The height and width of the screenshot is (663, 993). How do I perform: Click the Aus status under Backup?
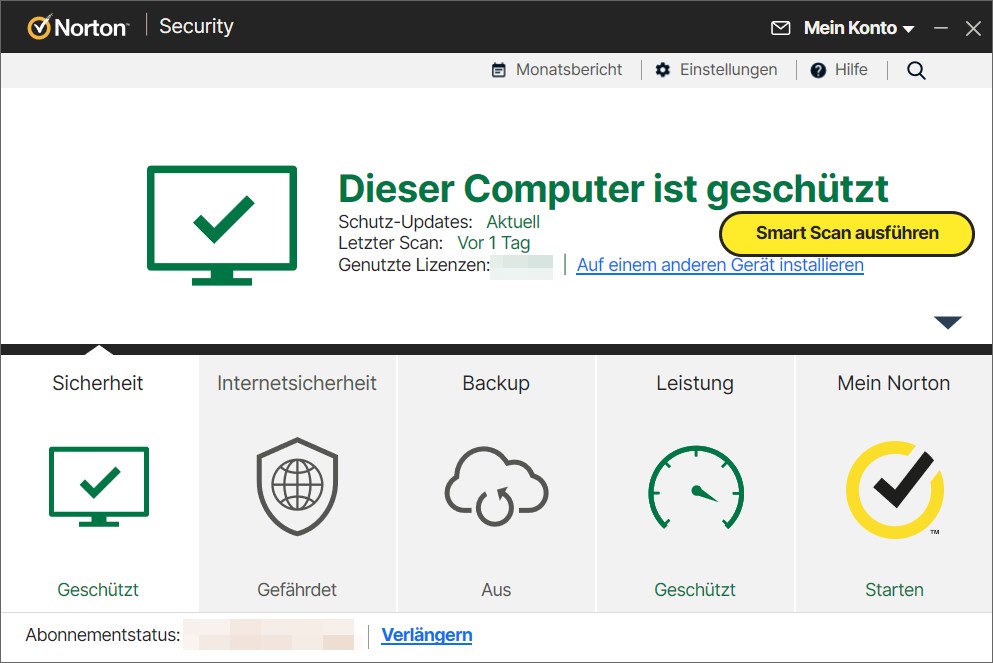point(496,590)
